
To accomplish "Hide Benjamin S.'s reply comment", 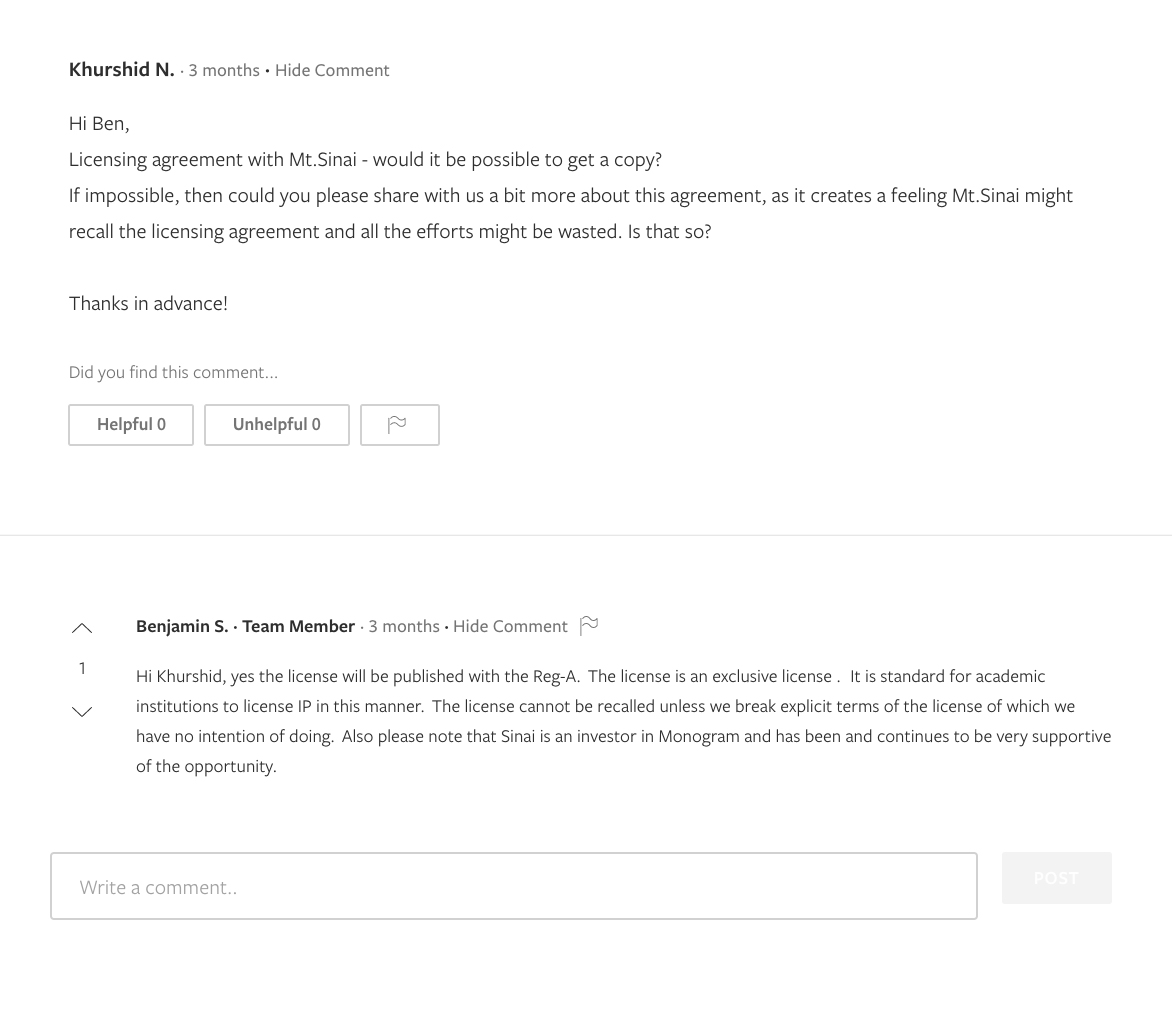I will pyautogui.click(x=510, y=626).
